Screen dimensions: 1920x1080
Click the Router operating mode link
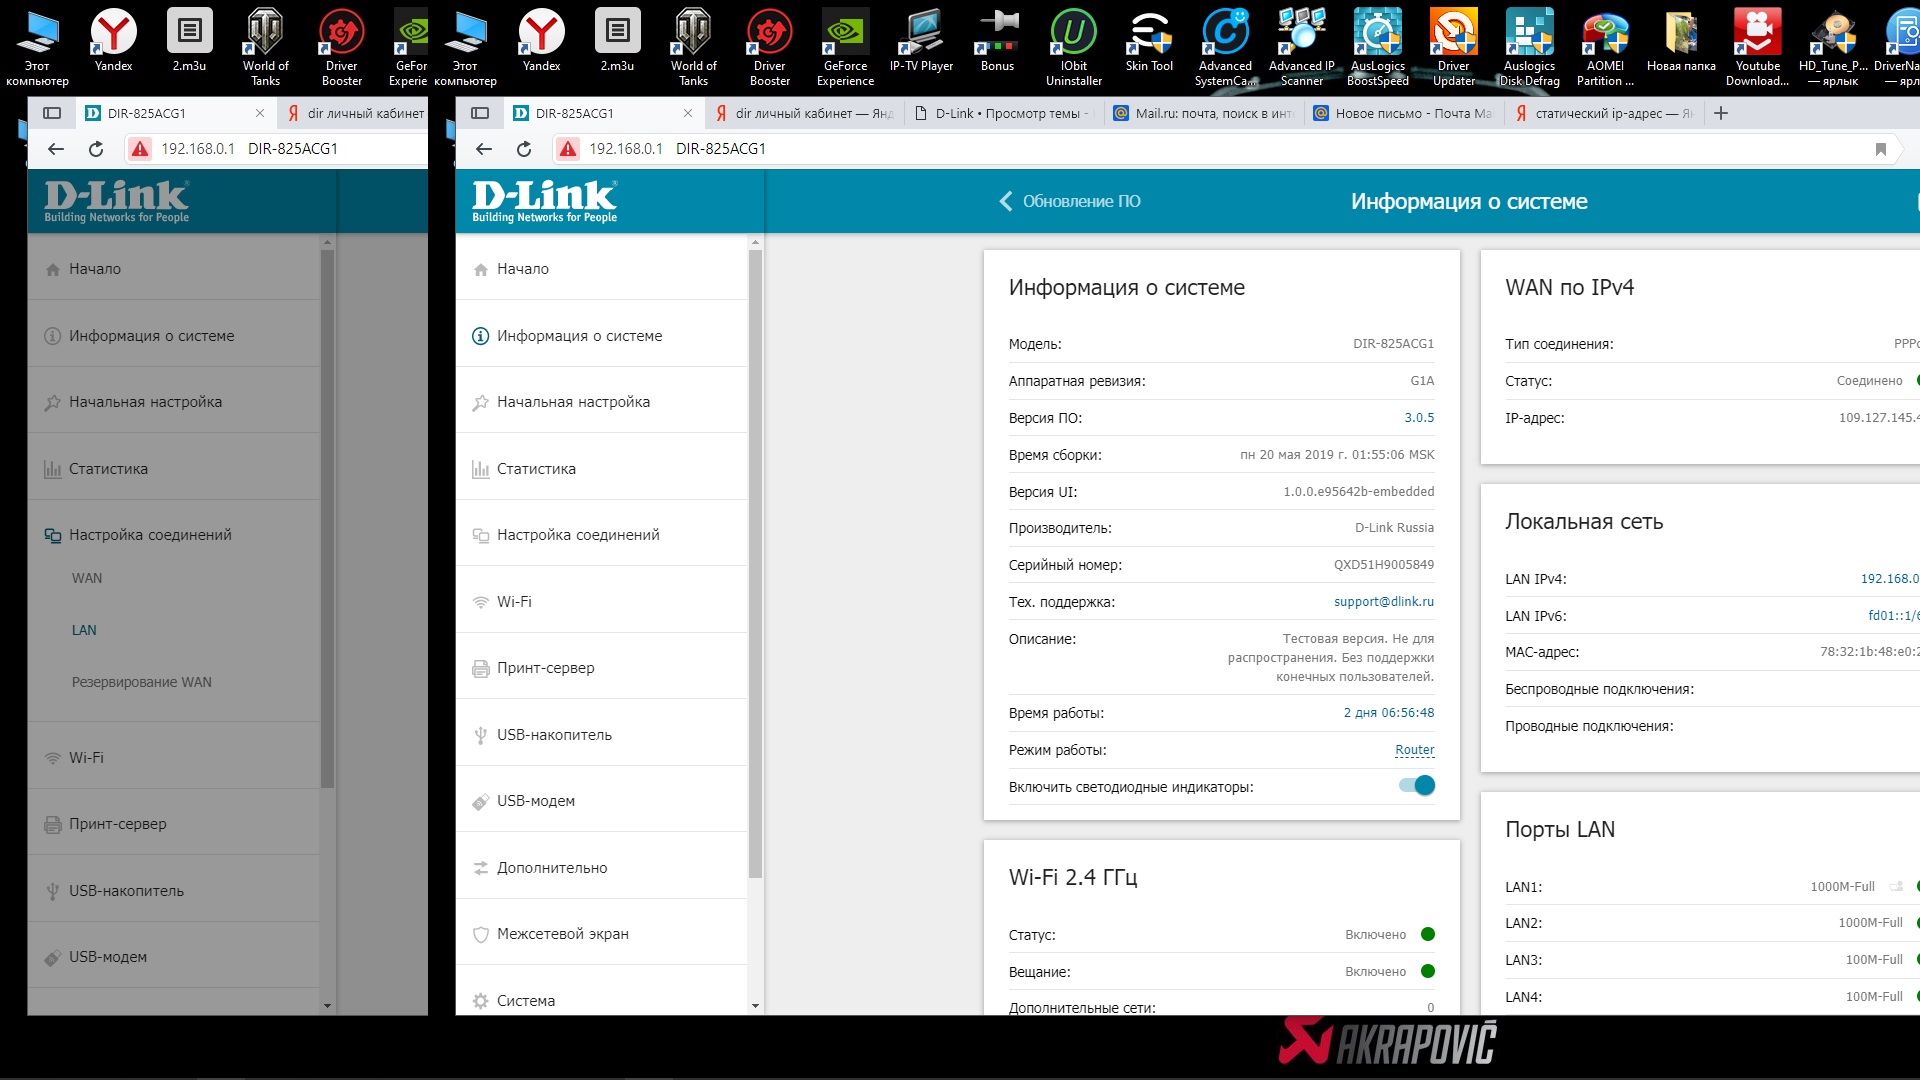(1414, 750)
